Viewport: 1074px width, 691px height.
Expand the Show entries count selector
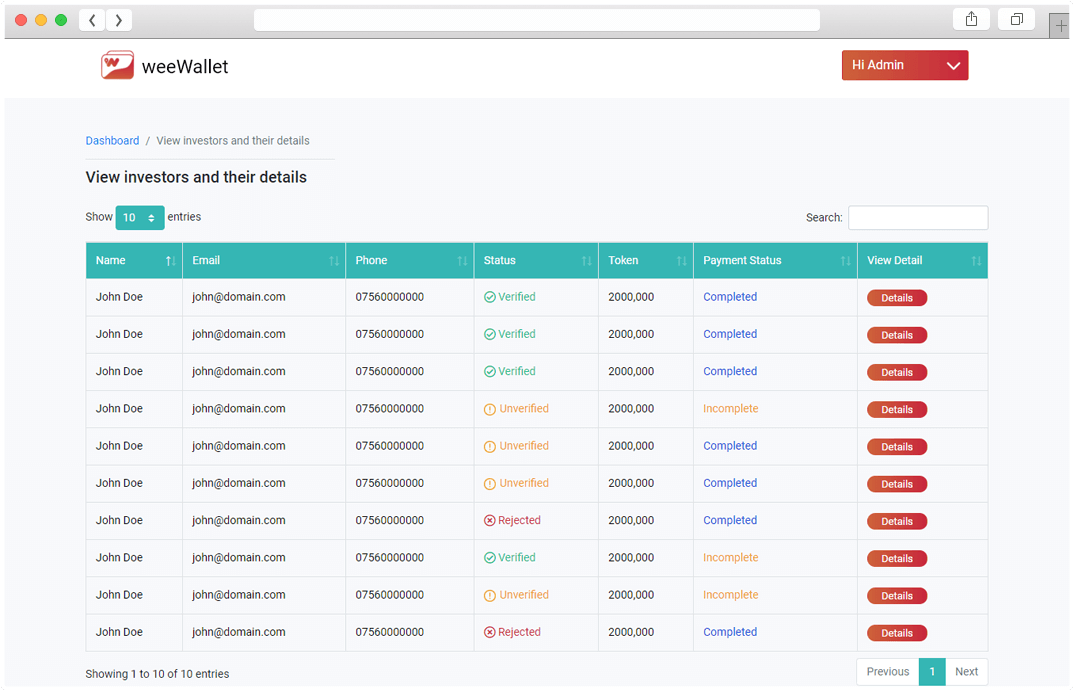click(139, 218)
